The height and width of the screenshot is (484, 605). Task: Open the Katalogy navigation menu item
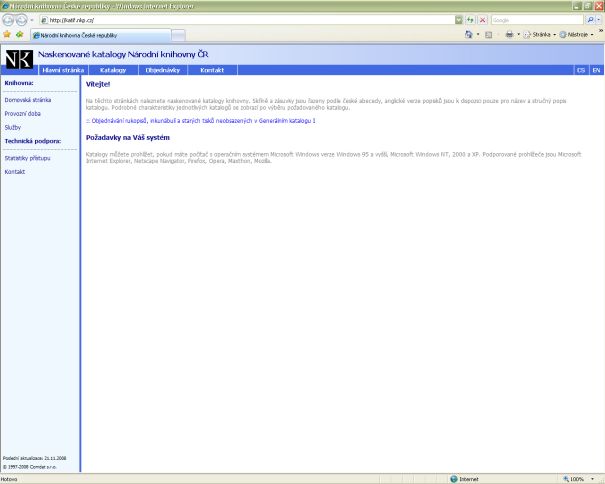tap(112, 71)
